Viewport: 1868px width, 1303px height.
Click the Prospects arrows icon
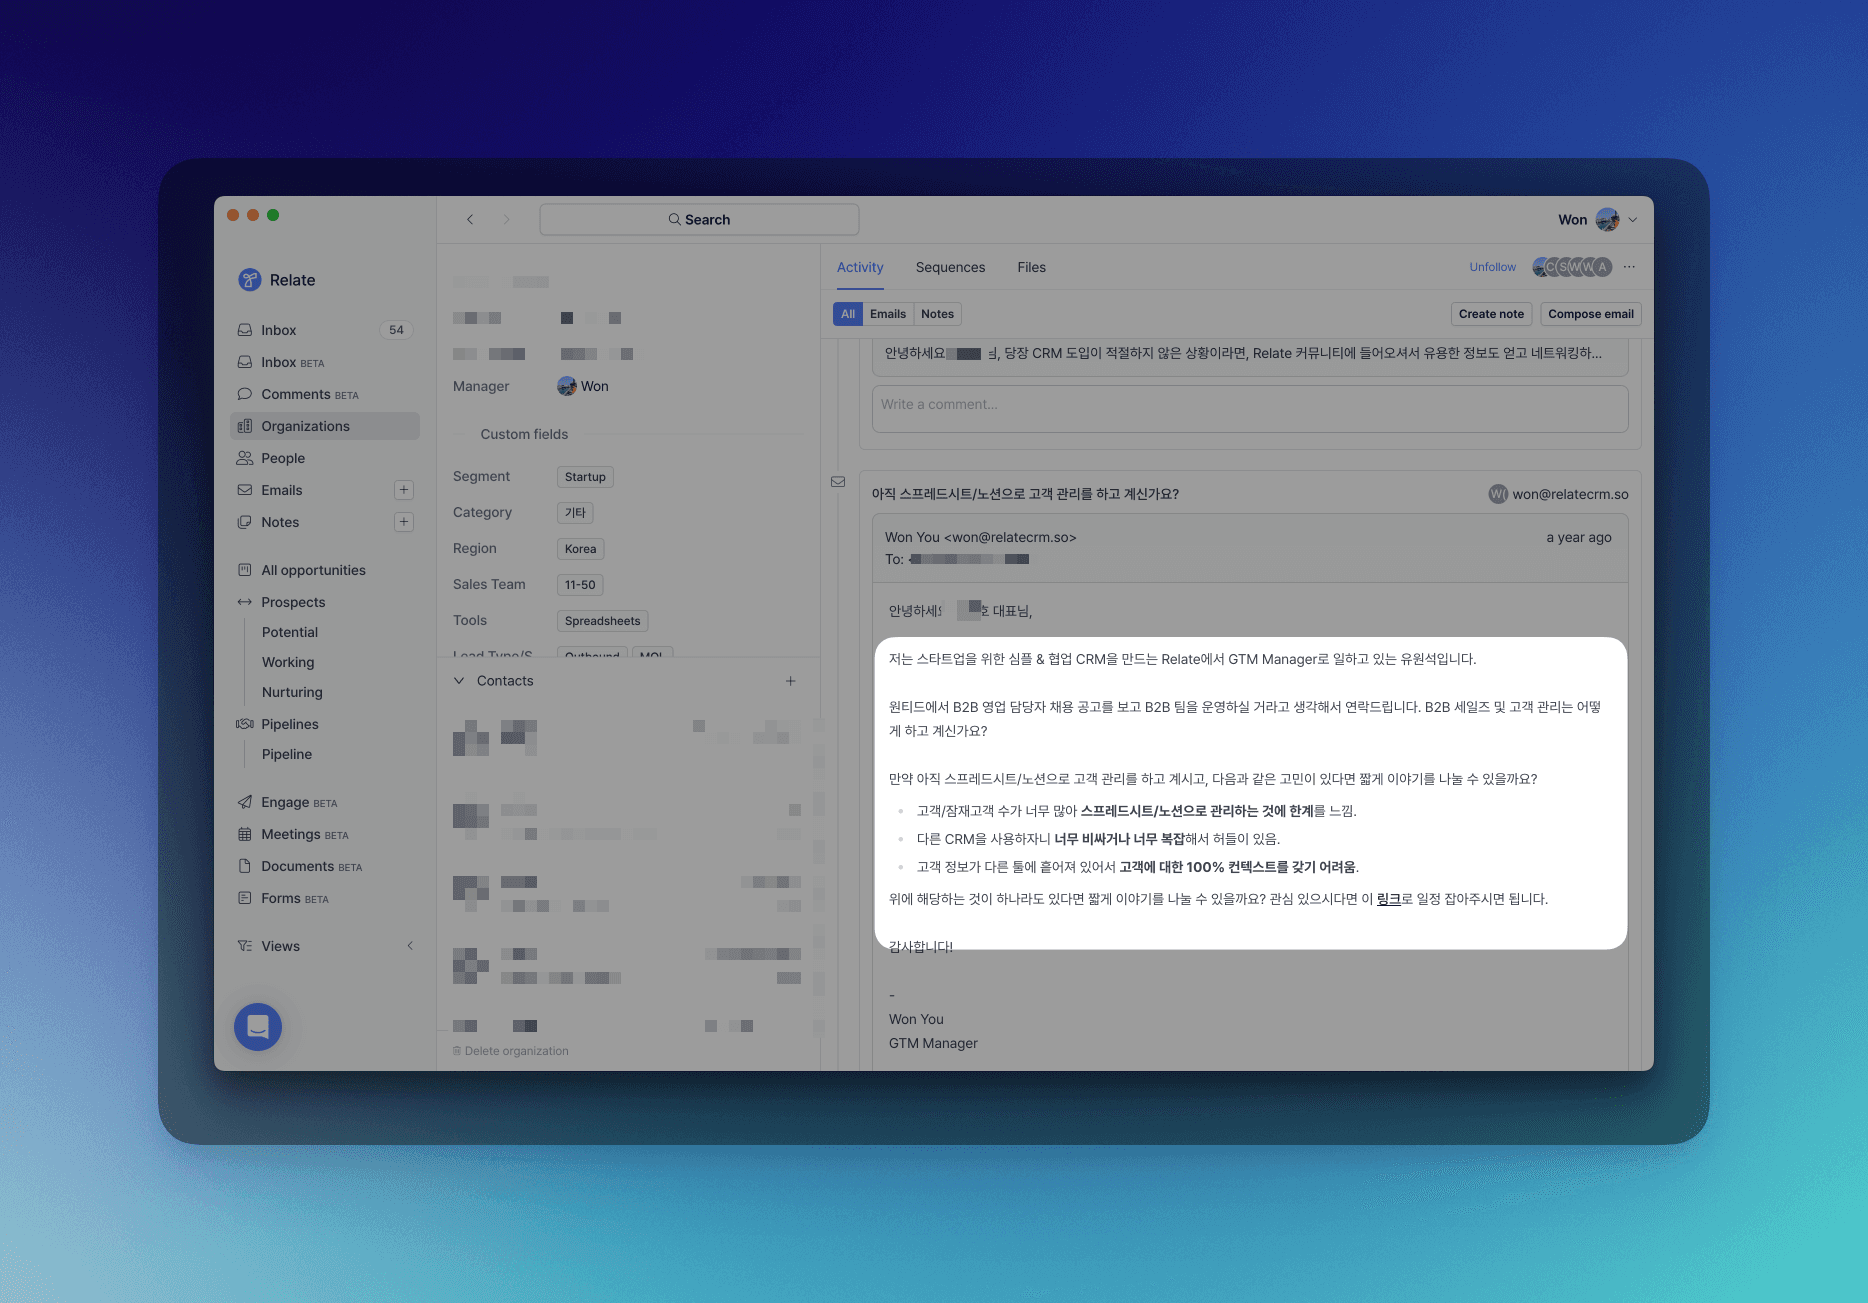coord(244,602)
